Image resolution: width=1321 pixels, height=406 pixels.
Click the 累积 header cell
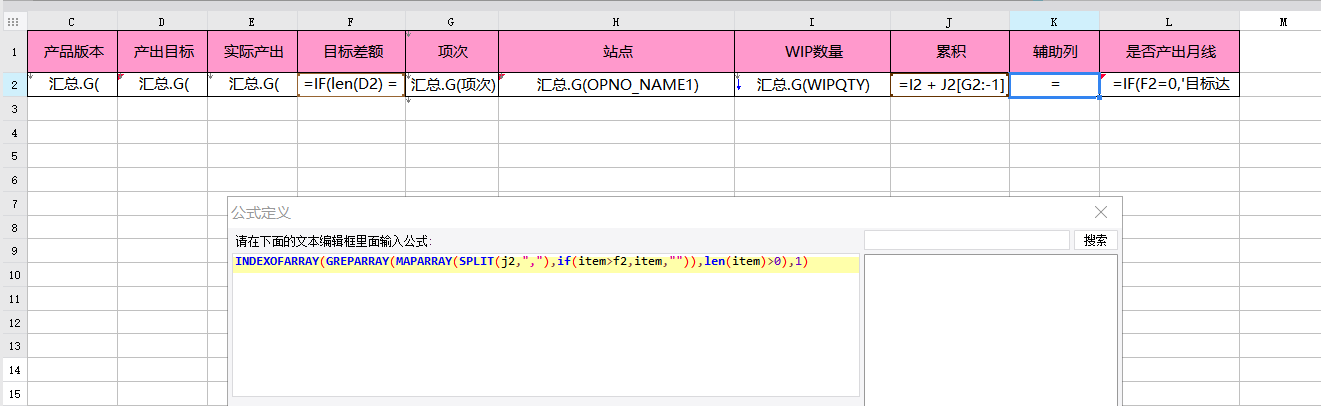click(x=950, y=52)
